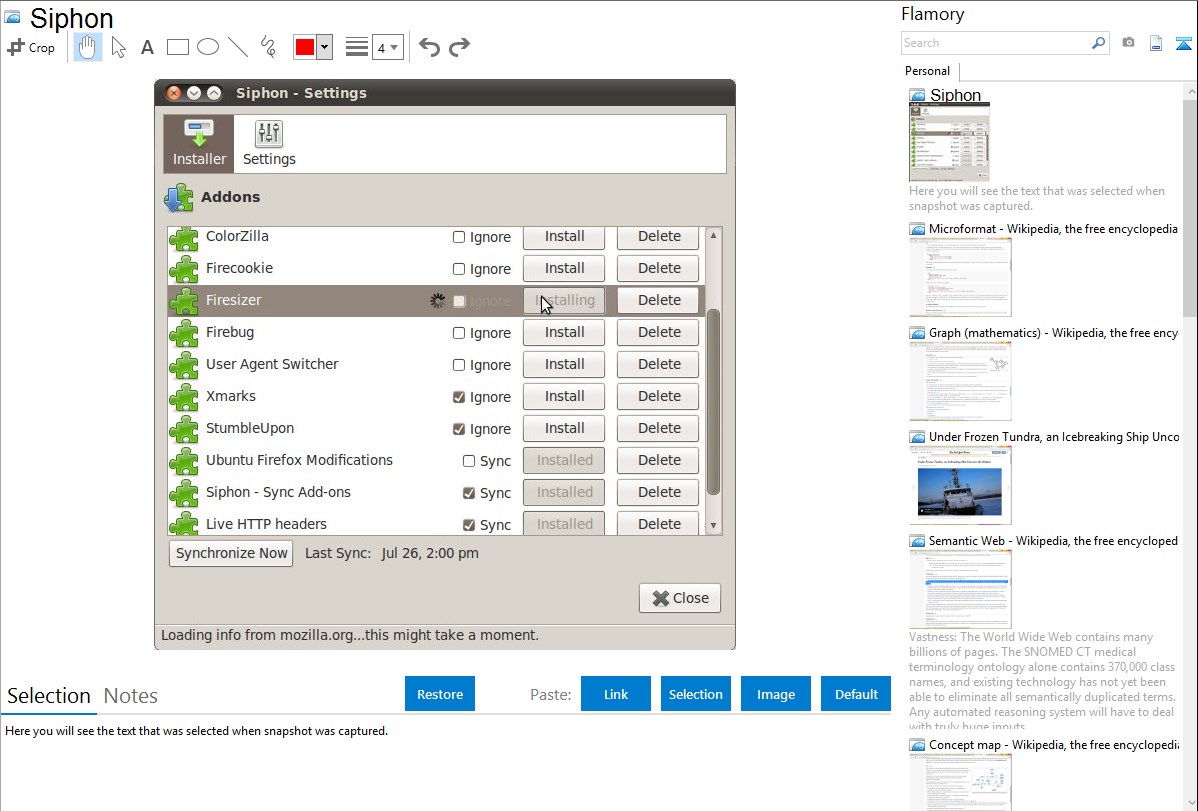Select the rectangle shape tool
This screenshot has width=1198, height=811.
tap(178, 47)
